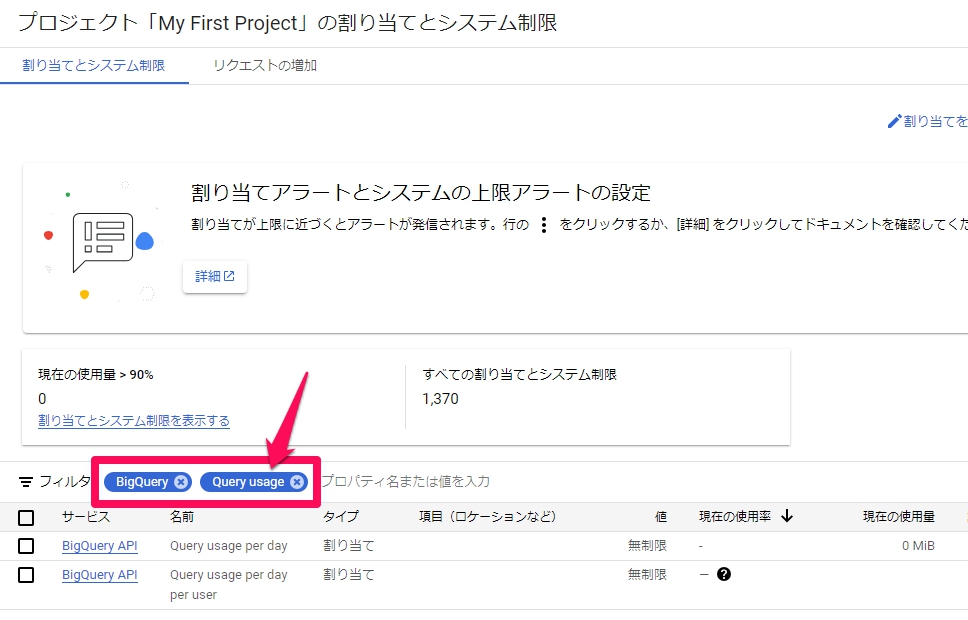The image size is (968, 620).
Task: Click the help question mark icon
Action: coord(724,574)
